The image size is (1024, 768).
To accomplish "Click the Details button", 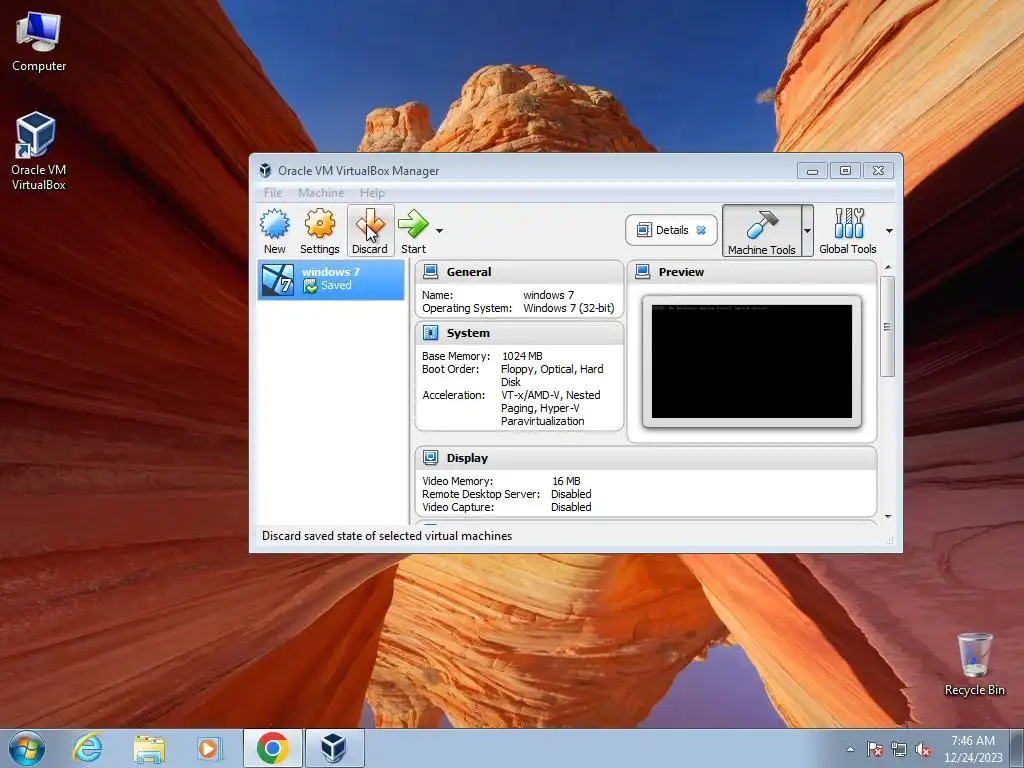I will [x=671, y=230].
